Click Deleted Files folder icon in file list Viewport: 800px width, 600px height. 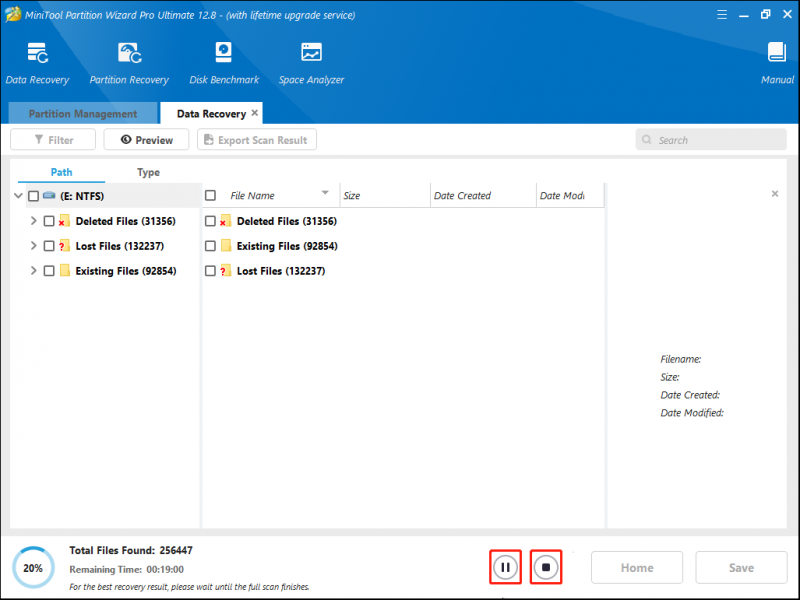point(226,221)
